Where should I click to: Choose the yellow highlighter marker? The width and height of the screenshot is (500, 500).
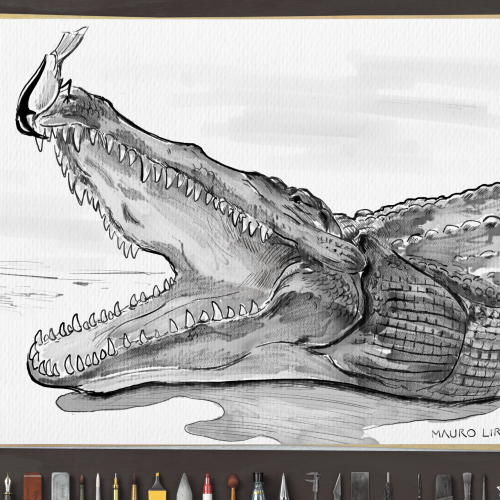click(157, 486)
